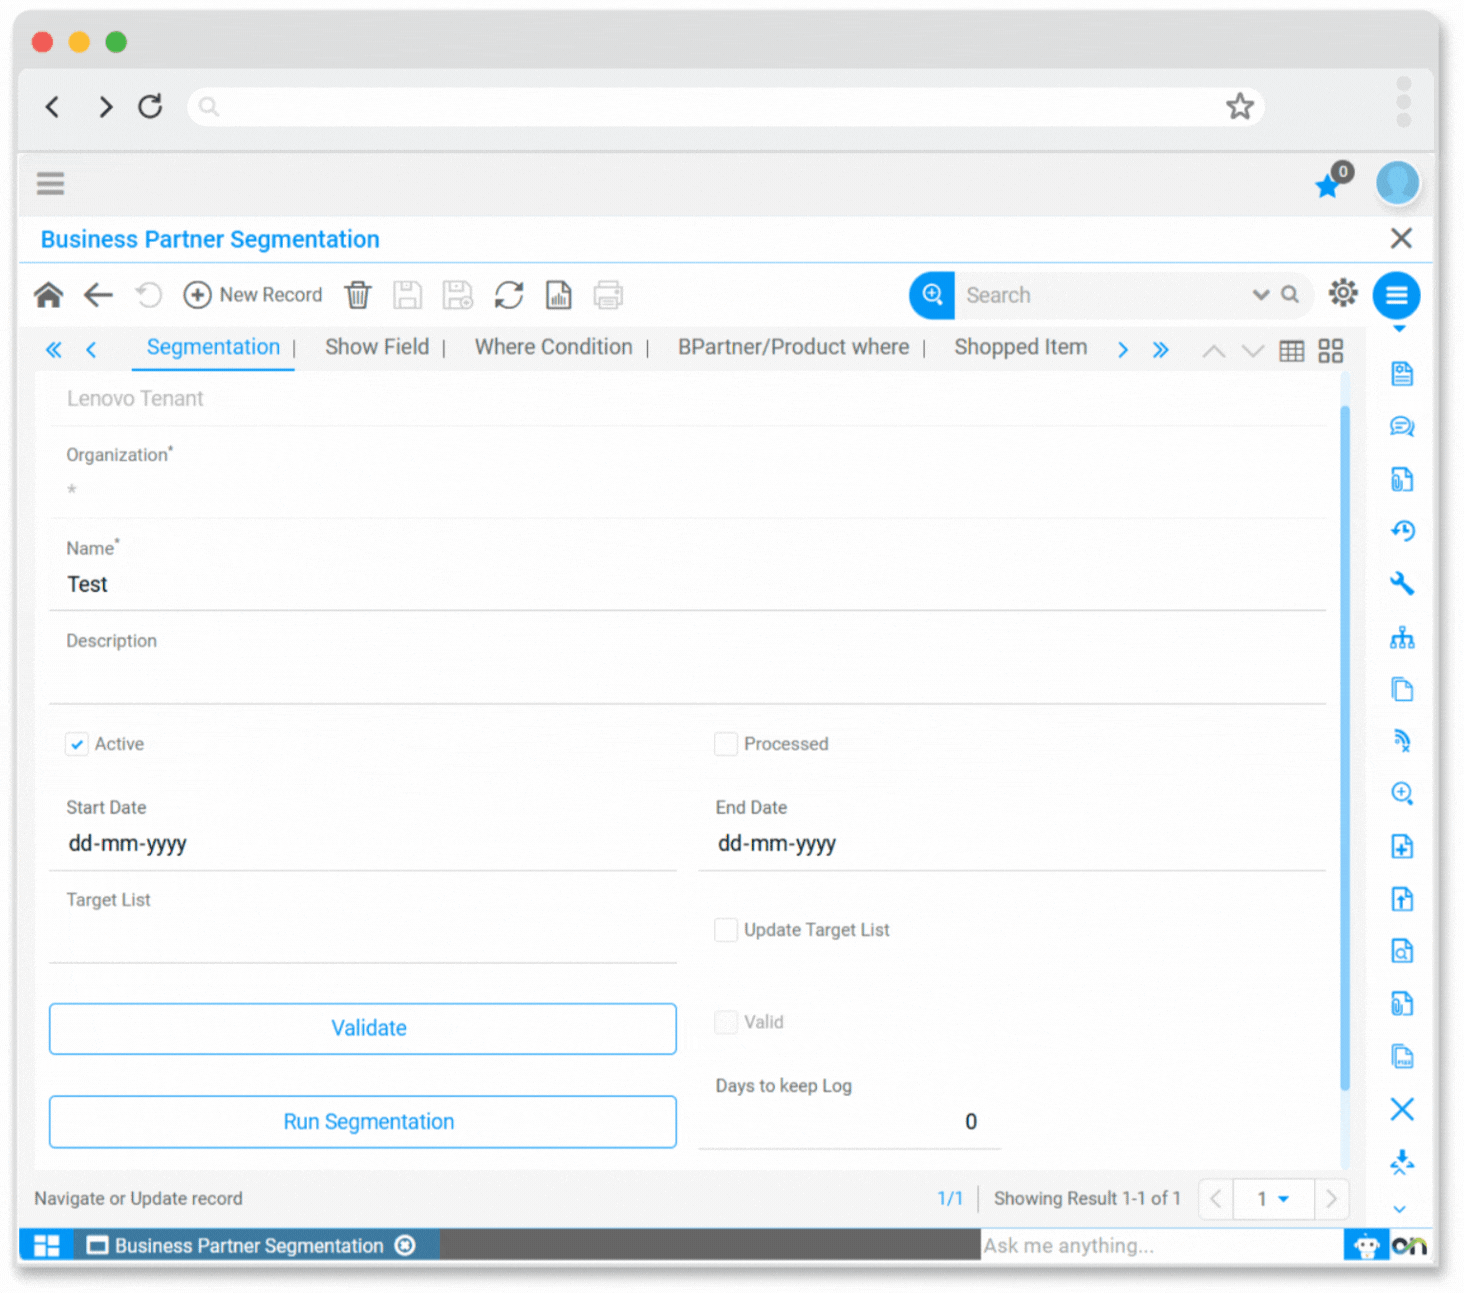
Task: Open the Shopped Item tab
Action: click(1019, 347)
